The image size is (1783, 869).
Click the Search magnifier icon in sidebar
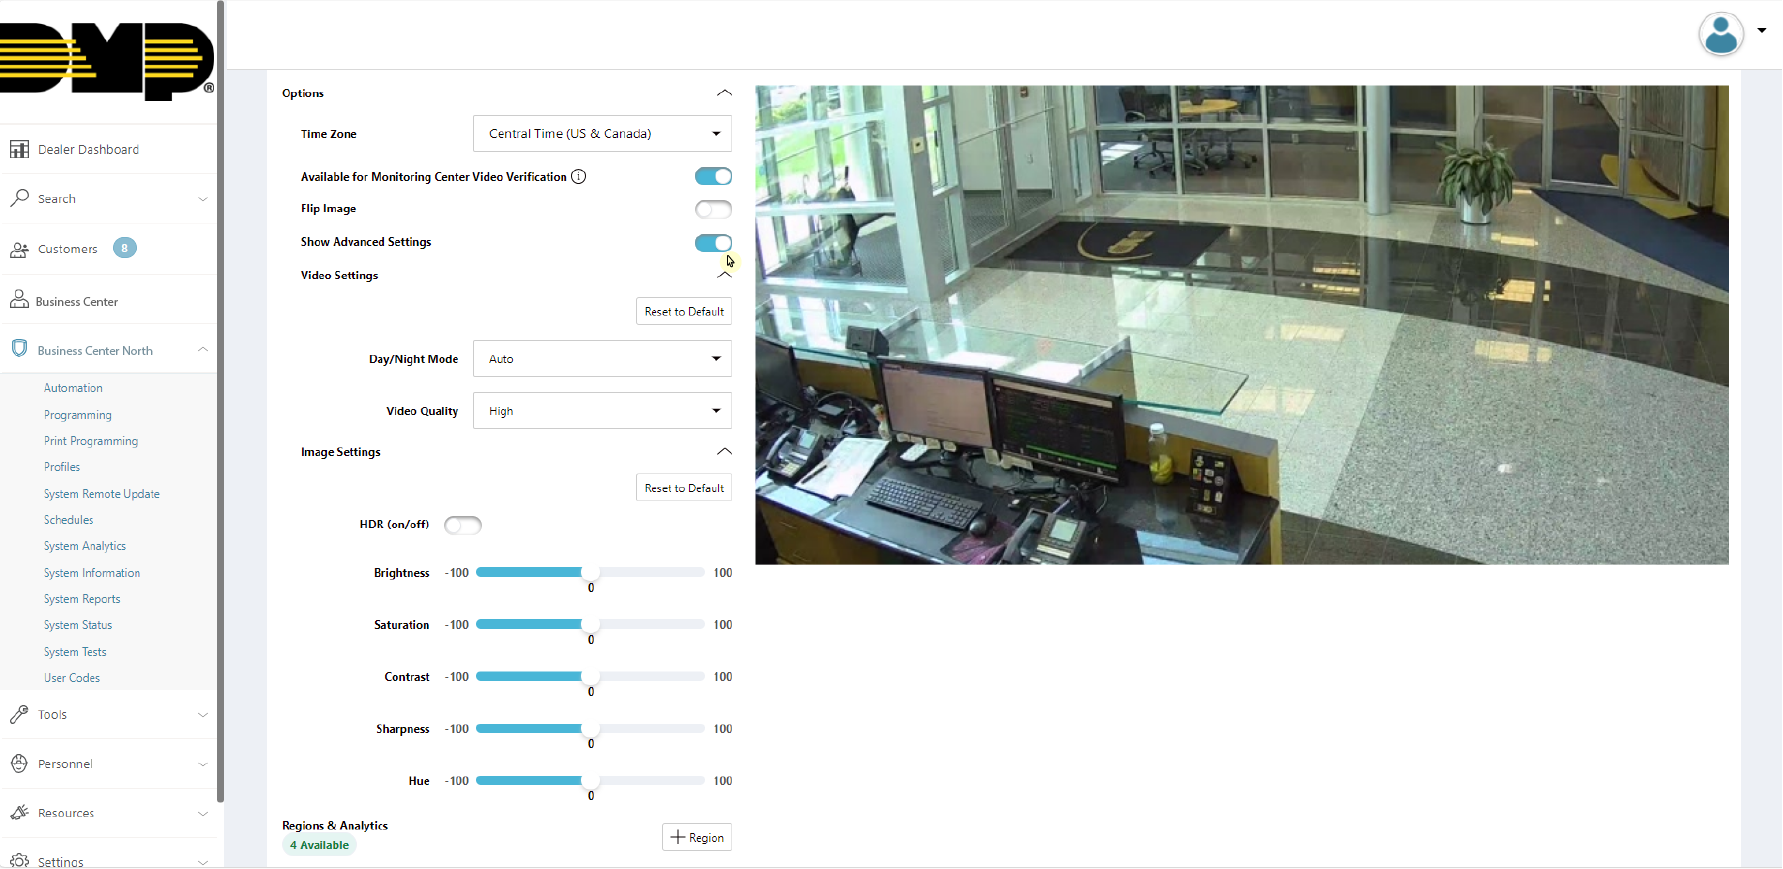click(x=19, y=198)
